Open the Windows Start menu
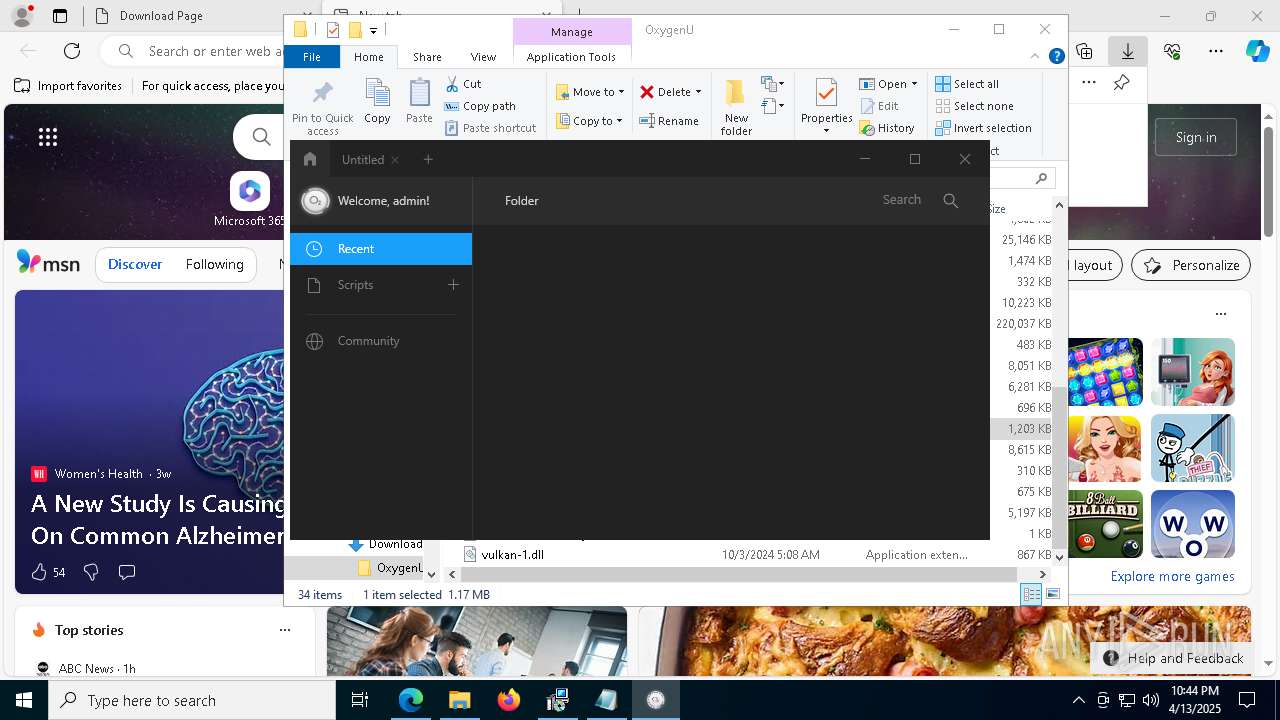The image size is (1280, 720). pos(24,700)
